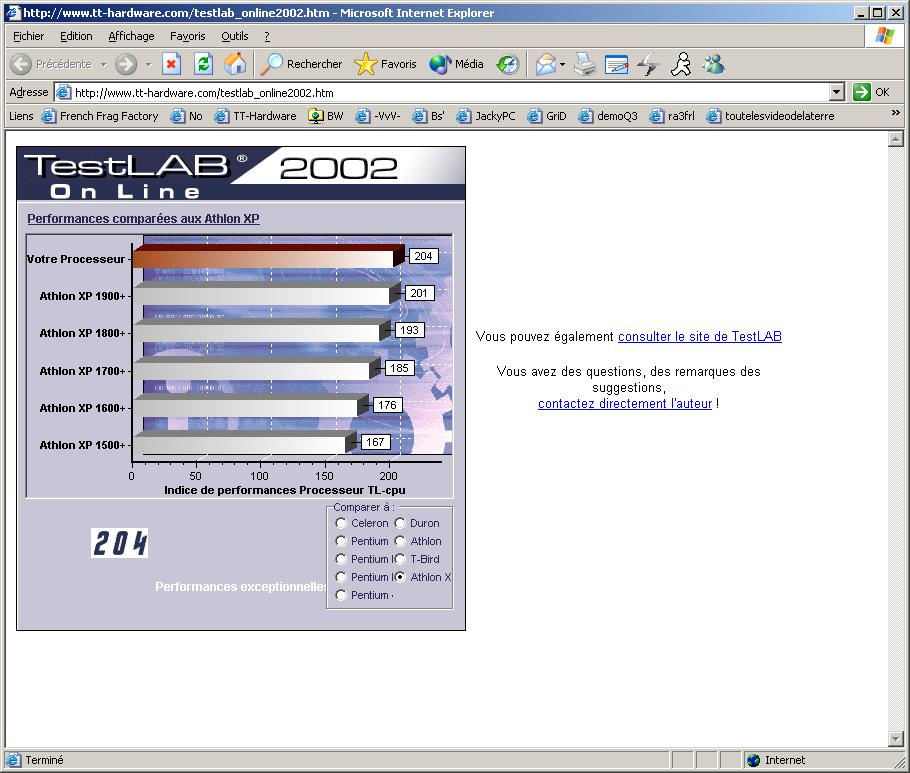Select the Duron radio button
910x773 pixels.
400,523
